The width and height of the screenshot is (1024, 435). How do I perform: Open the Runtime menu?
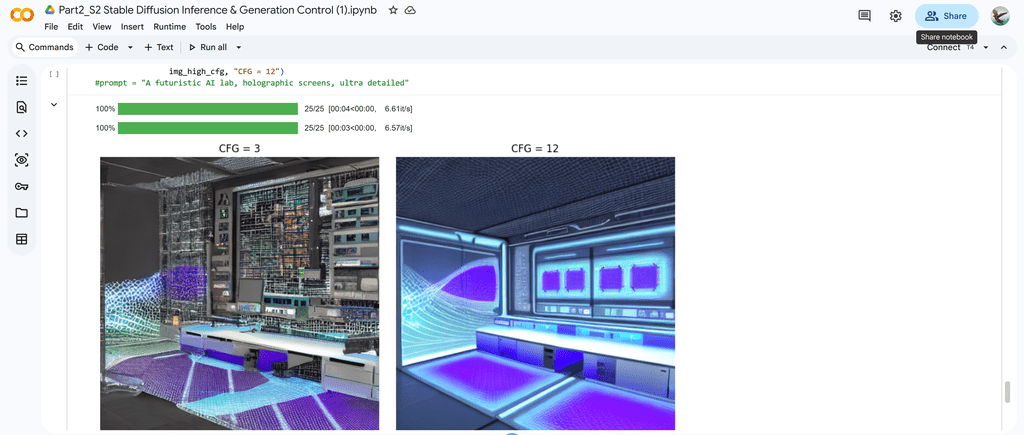[x=169, y=27]
